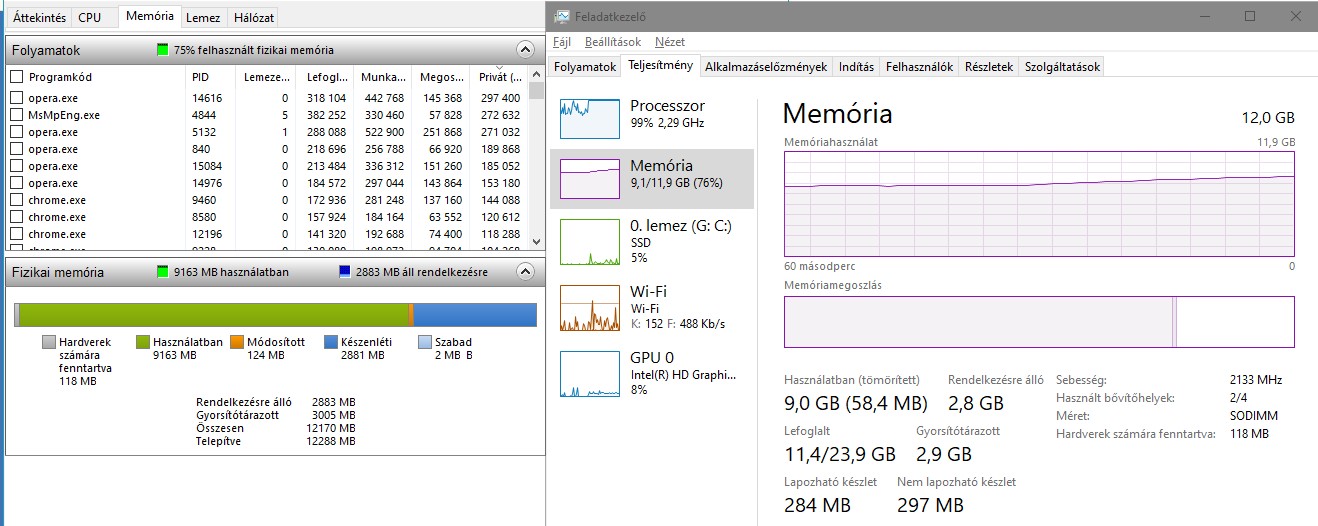Screen dimensions: 1318x526
Task: Click the 'Telepítve 12288 MB' line
Action: tap(276, 441)
